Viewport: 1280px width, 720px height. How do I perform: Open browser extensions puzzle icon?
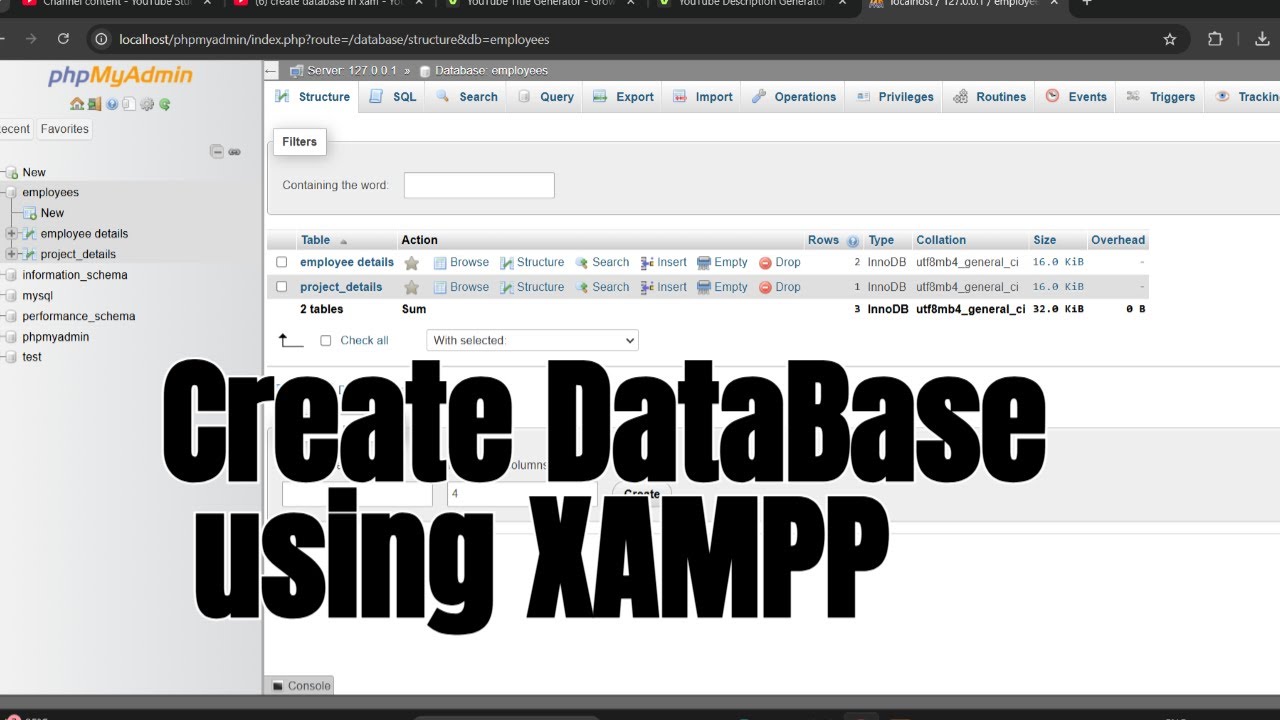(x=1216, y=39)
